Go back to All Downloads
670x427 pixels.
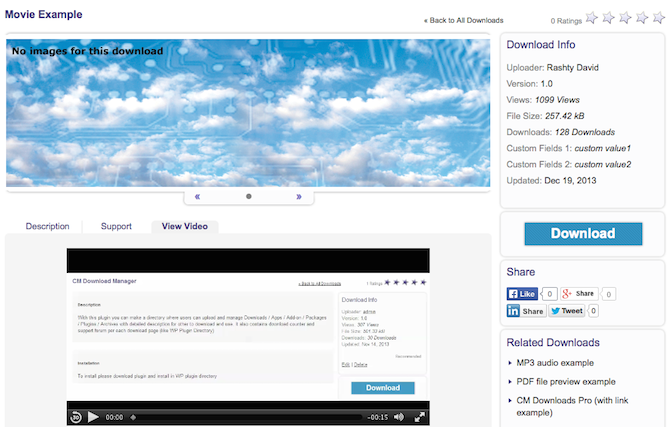tap(464, 20)
